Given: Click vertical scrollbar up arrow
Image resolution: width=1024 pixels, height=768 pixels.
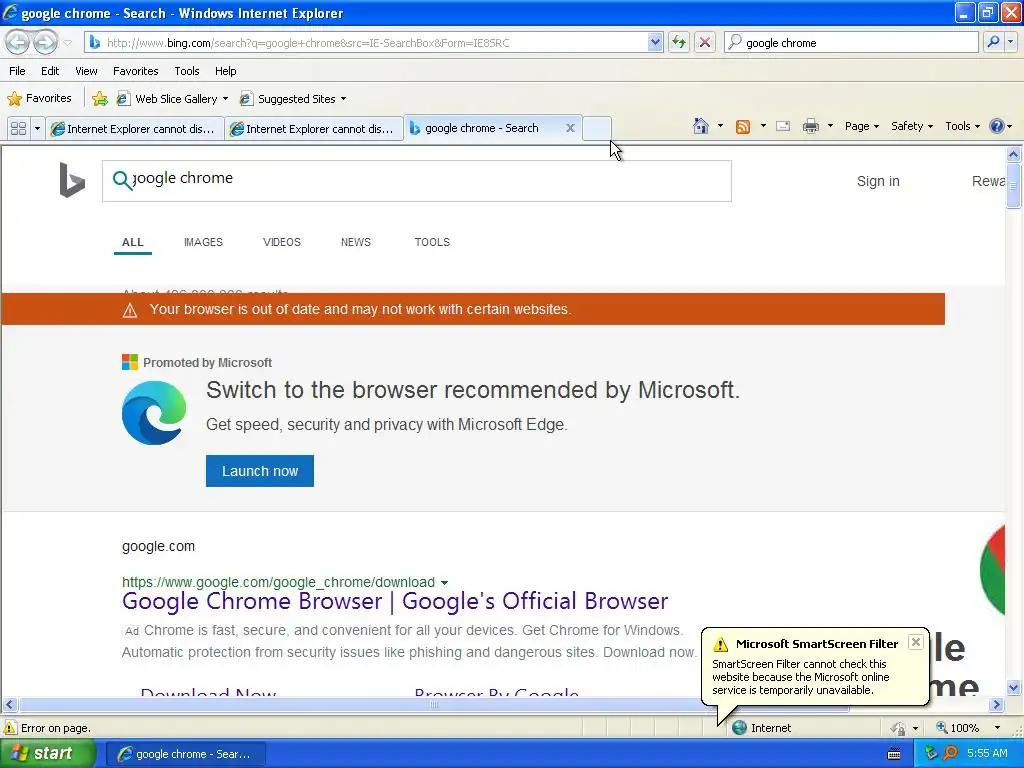Looking at the screenshot, I should (x=1014, y=155).
